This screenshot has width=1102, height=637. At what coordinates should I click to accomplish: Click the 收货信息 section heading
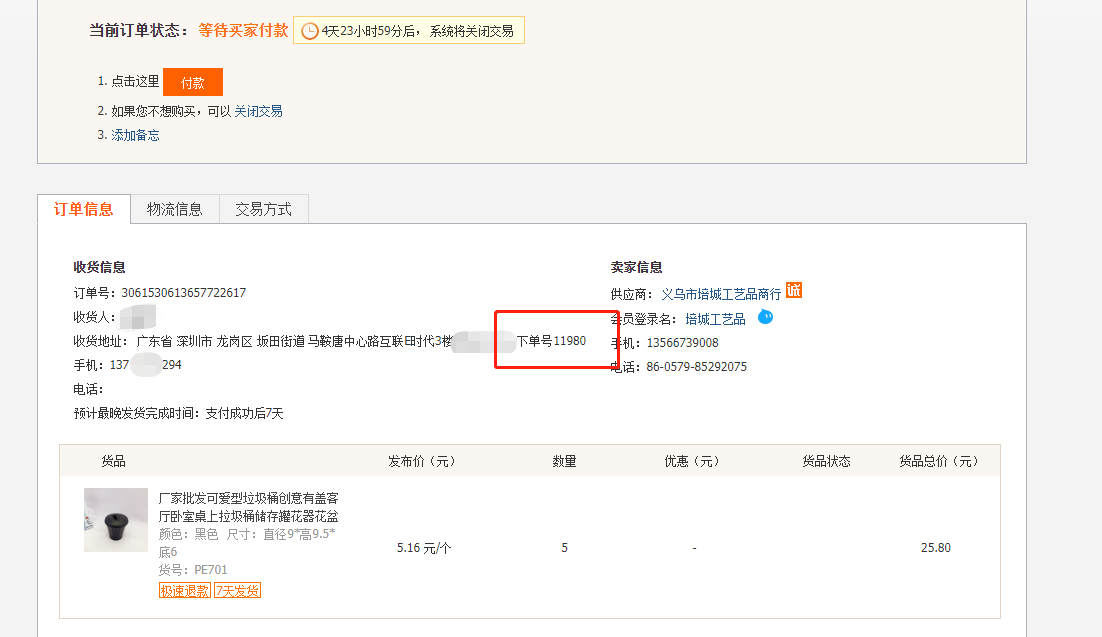(99, 267)
